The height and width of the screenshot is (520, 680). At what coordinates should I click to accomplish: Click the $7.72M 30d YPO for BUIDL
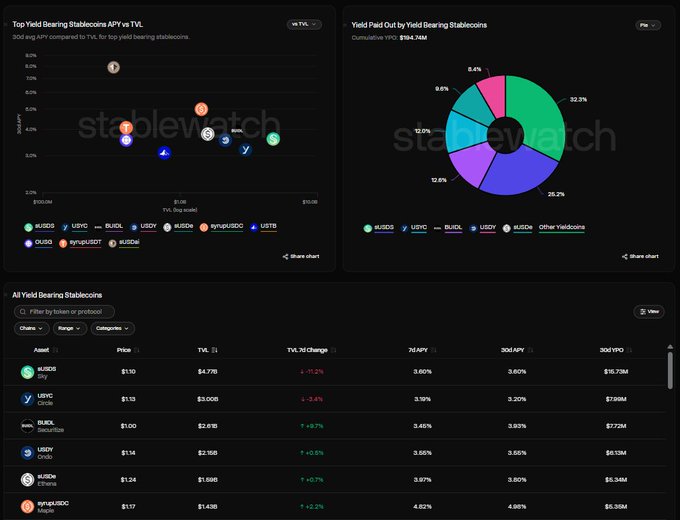tap(616, 426)
